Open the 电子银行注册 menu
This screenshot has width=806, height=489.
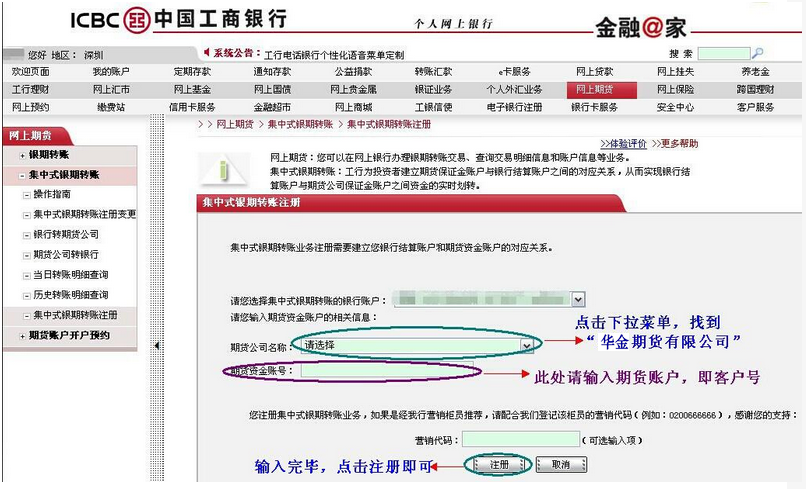tap(514, 107)
